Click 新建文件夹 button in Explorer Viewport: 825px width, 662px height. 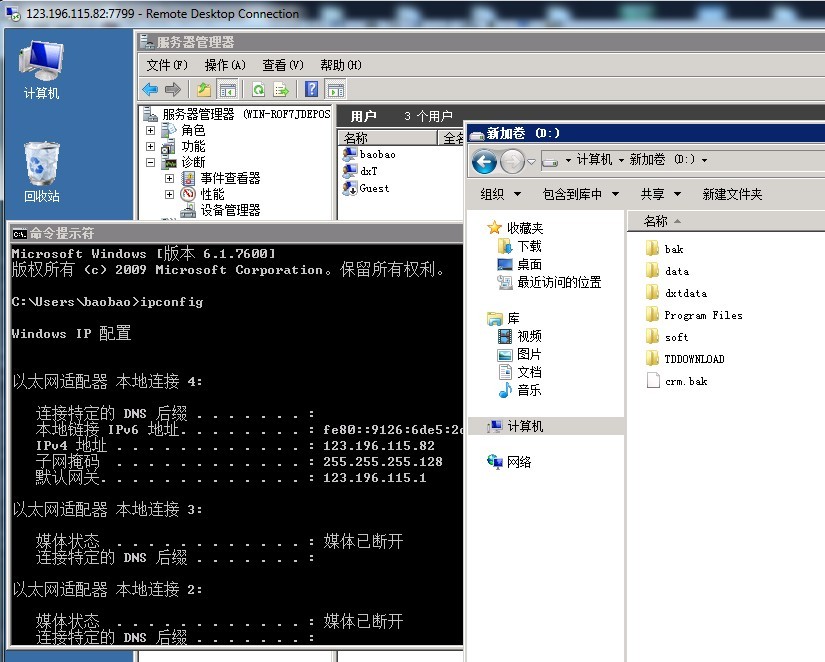pyautogui.click(x=732, y=194)
